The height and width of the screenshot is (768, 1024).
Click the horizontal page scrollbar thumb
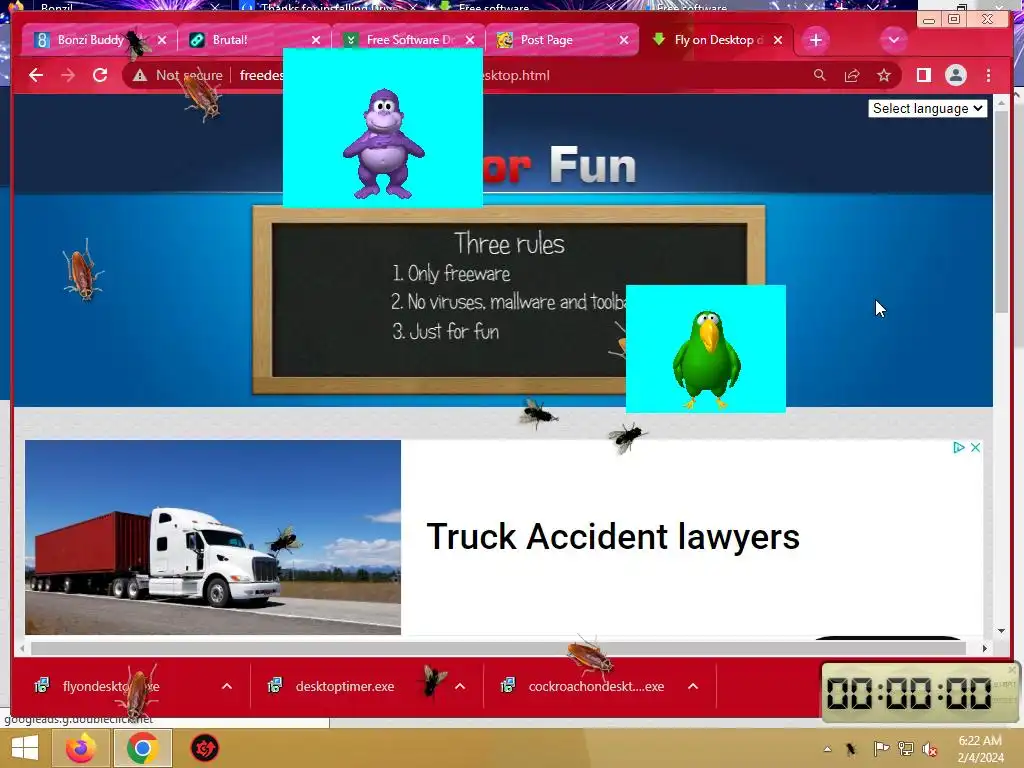click(x=498, y=648)
